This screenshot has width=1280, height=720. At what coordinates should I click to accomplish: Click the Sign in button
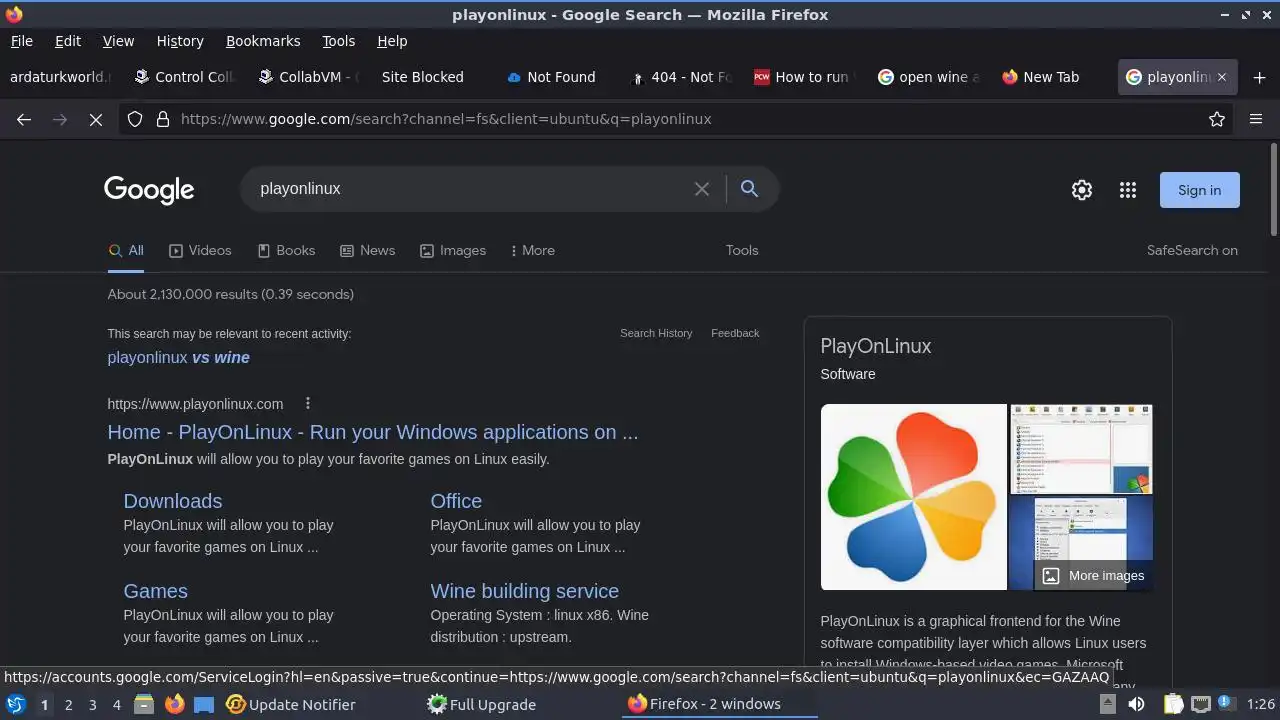pyautogui.click(x=1199, y=190)
